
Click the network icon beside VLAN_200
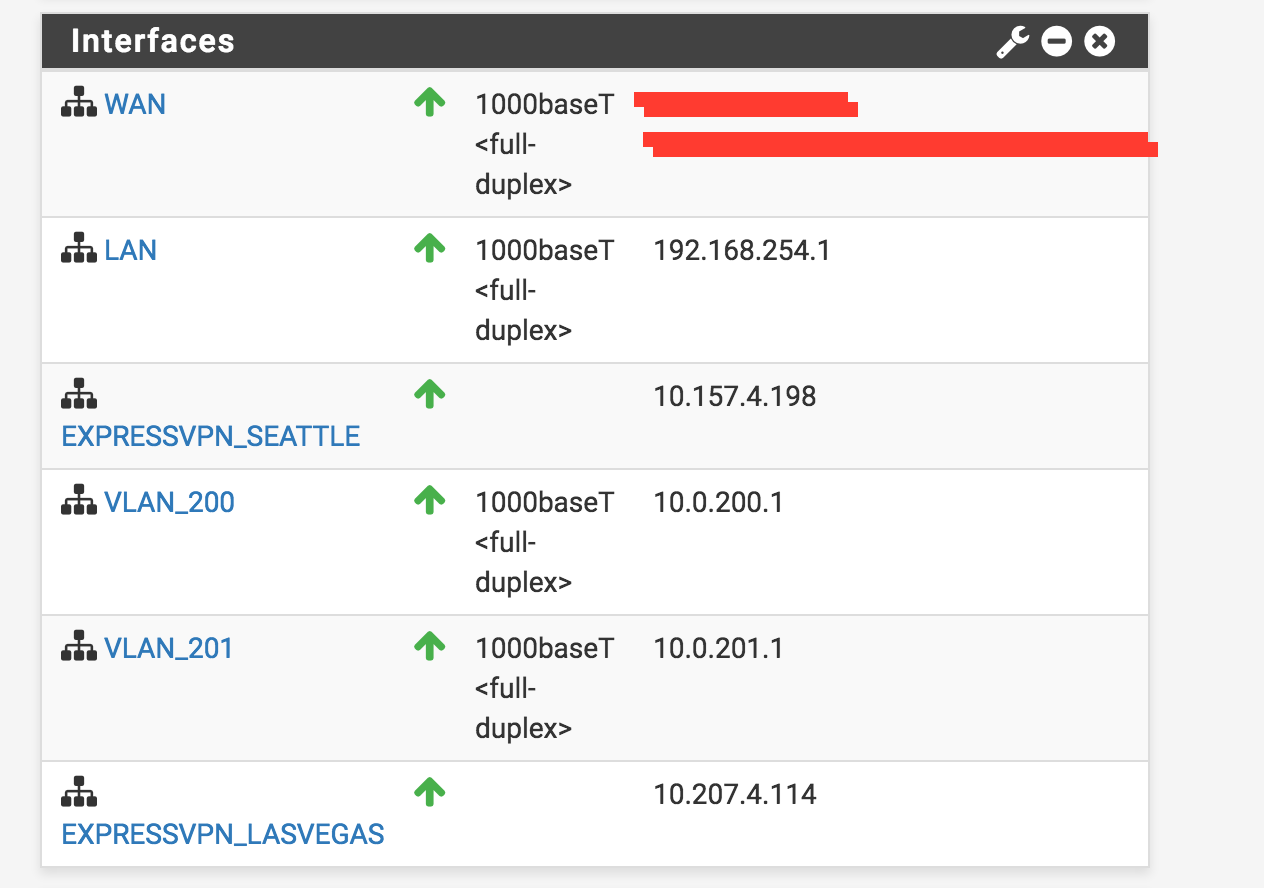79,501
